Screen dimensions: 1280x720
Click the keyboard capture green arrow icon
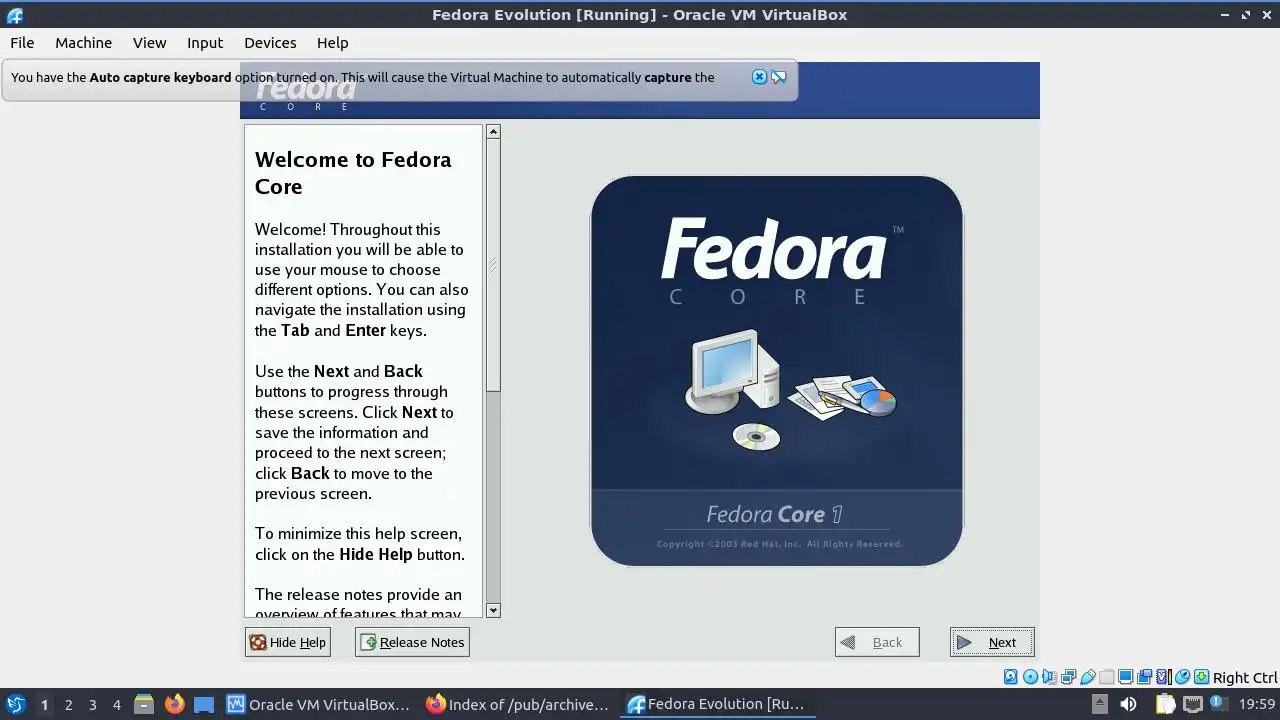[x=1201, y=677]
